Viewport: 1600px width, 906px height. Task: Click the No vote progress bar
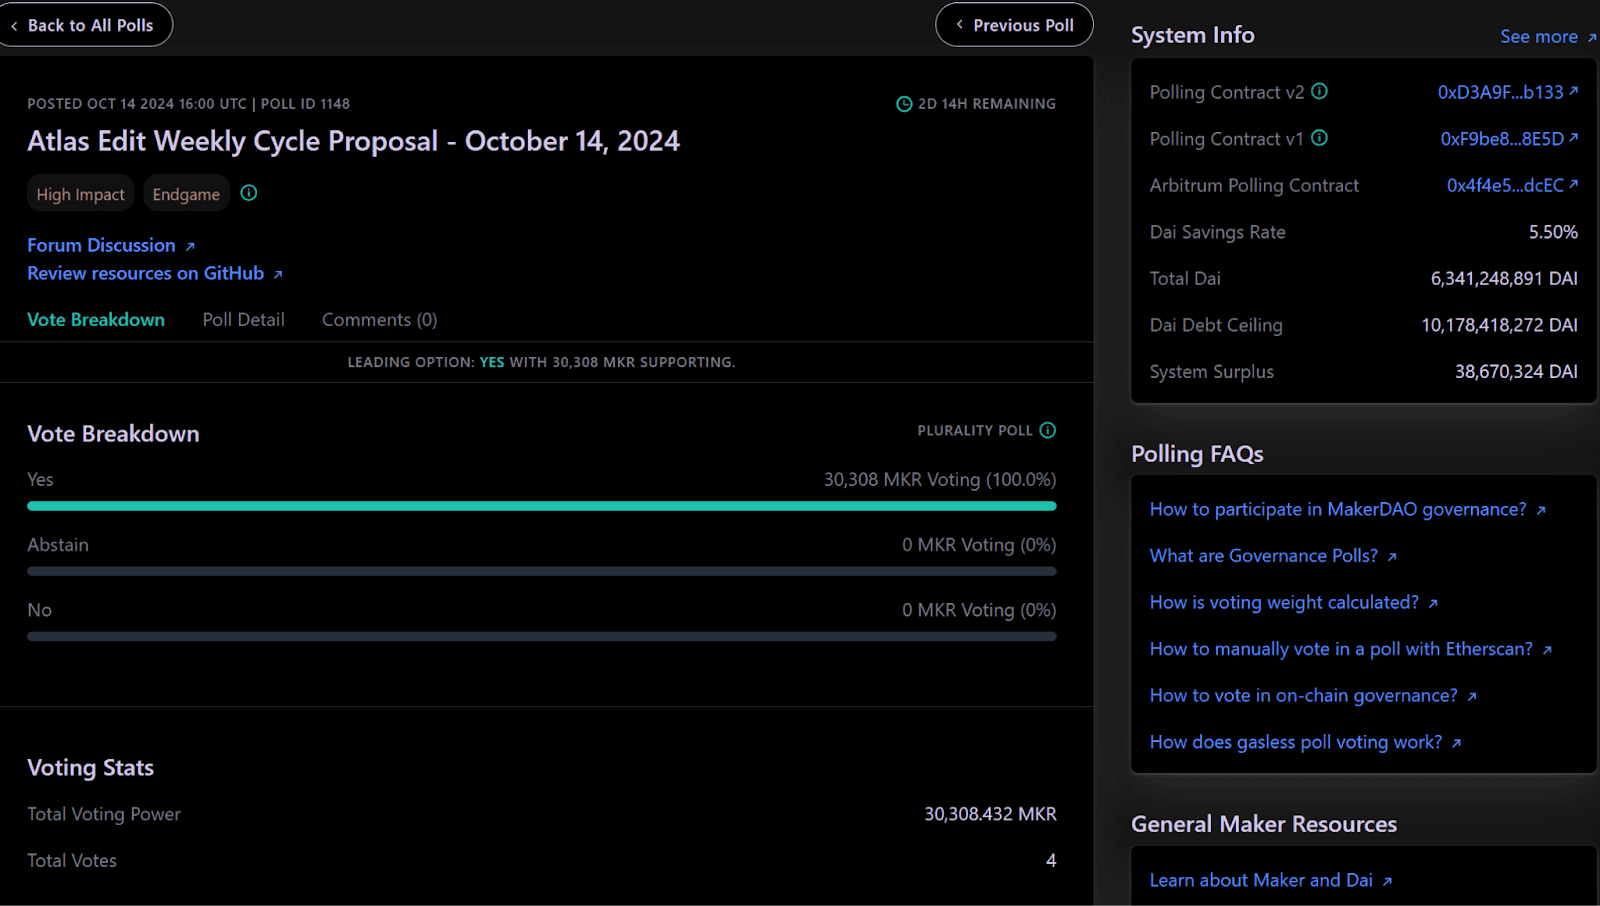pyautogui.click(x=542, y=636)
